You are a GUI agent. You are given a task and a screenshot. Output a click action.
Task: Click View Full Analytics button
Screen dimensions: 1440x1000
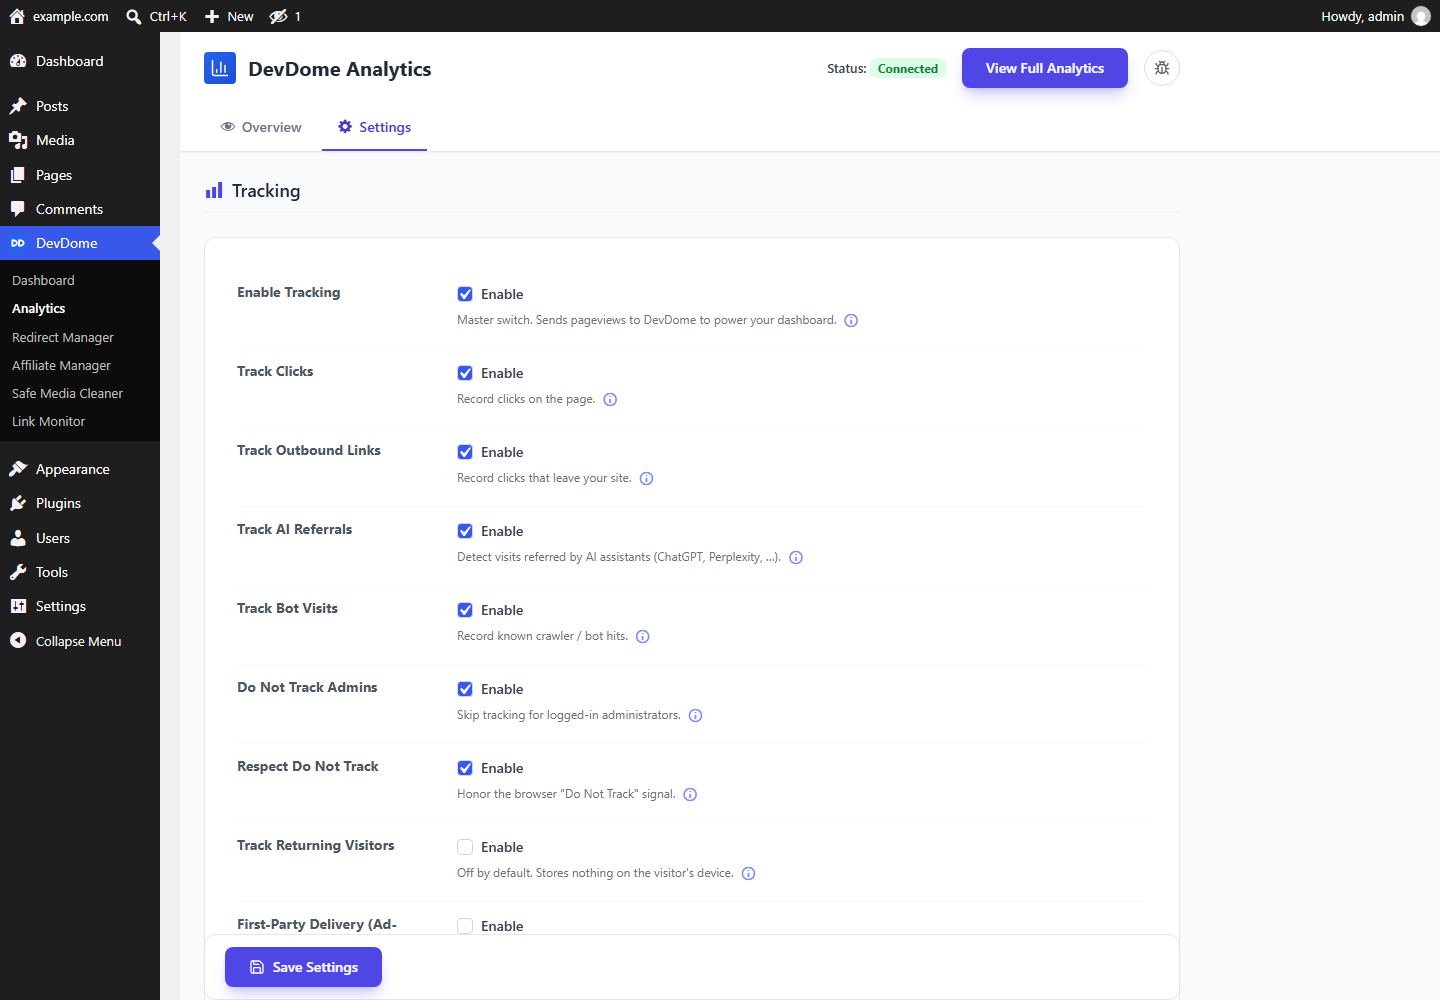coord(1045,68)
